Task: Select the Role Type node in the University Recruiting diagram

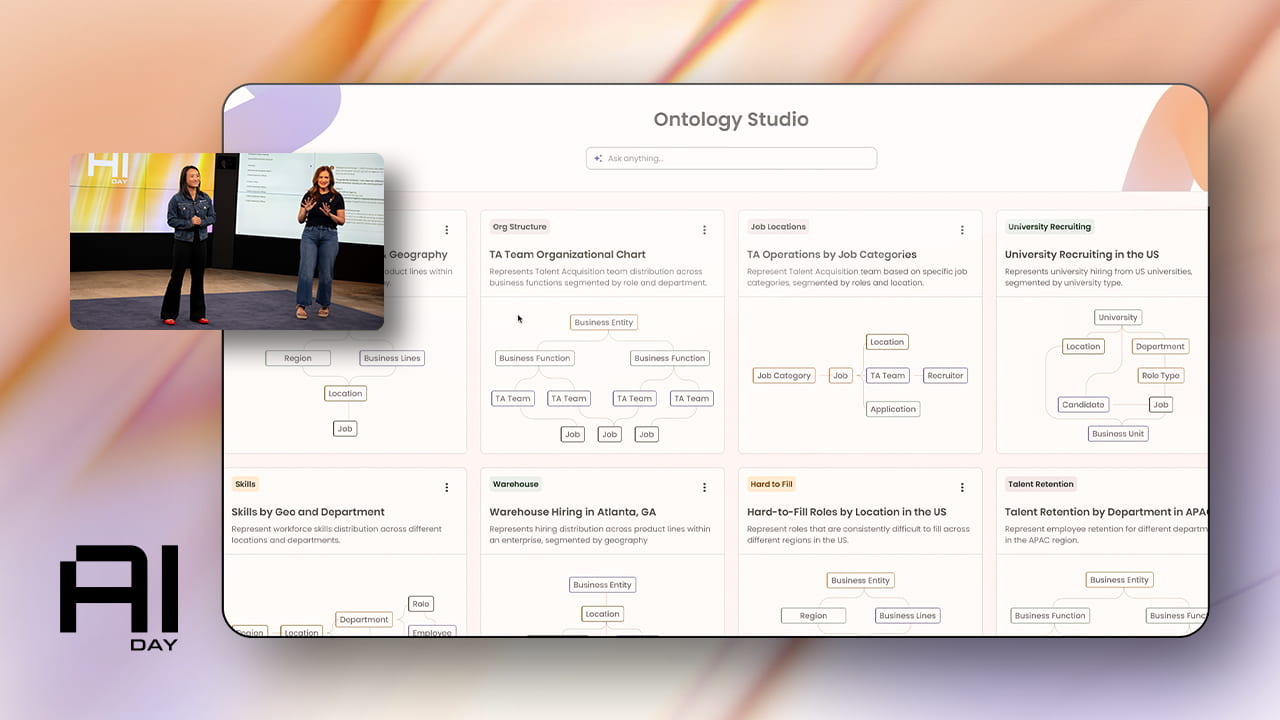Action: click(1161, 376)
